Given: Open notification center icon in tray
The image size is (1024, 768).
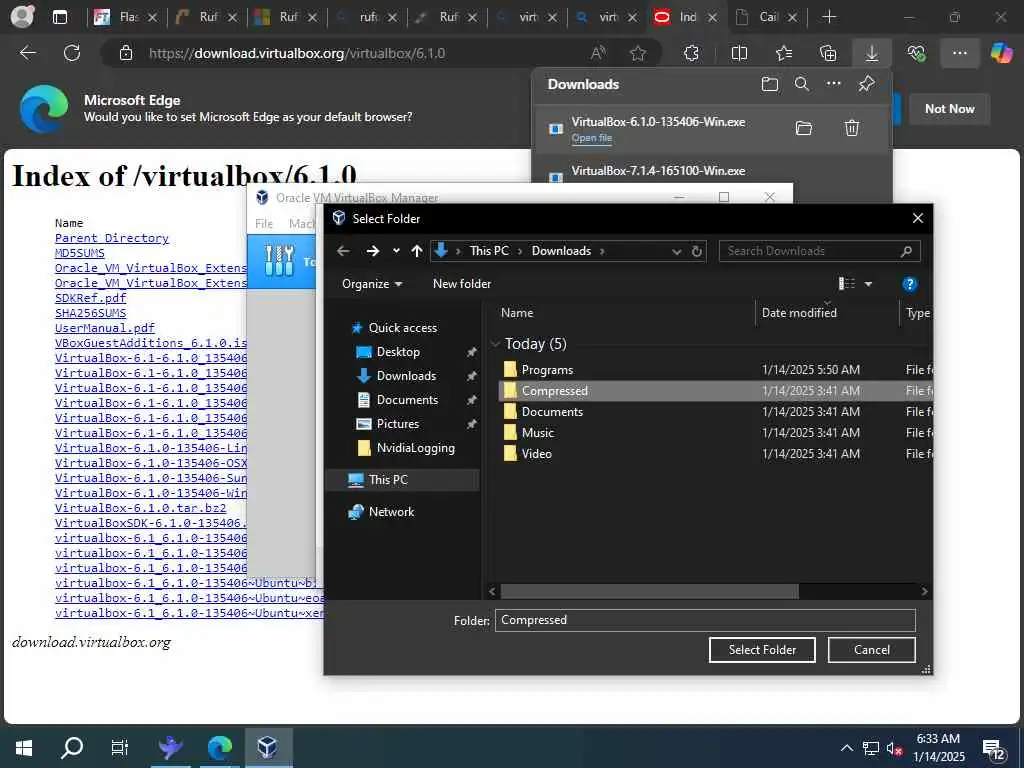Looking at the screenshot, I should point(994,750).
